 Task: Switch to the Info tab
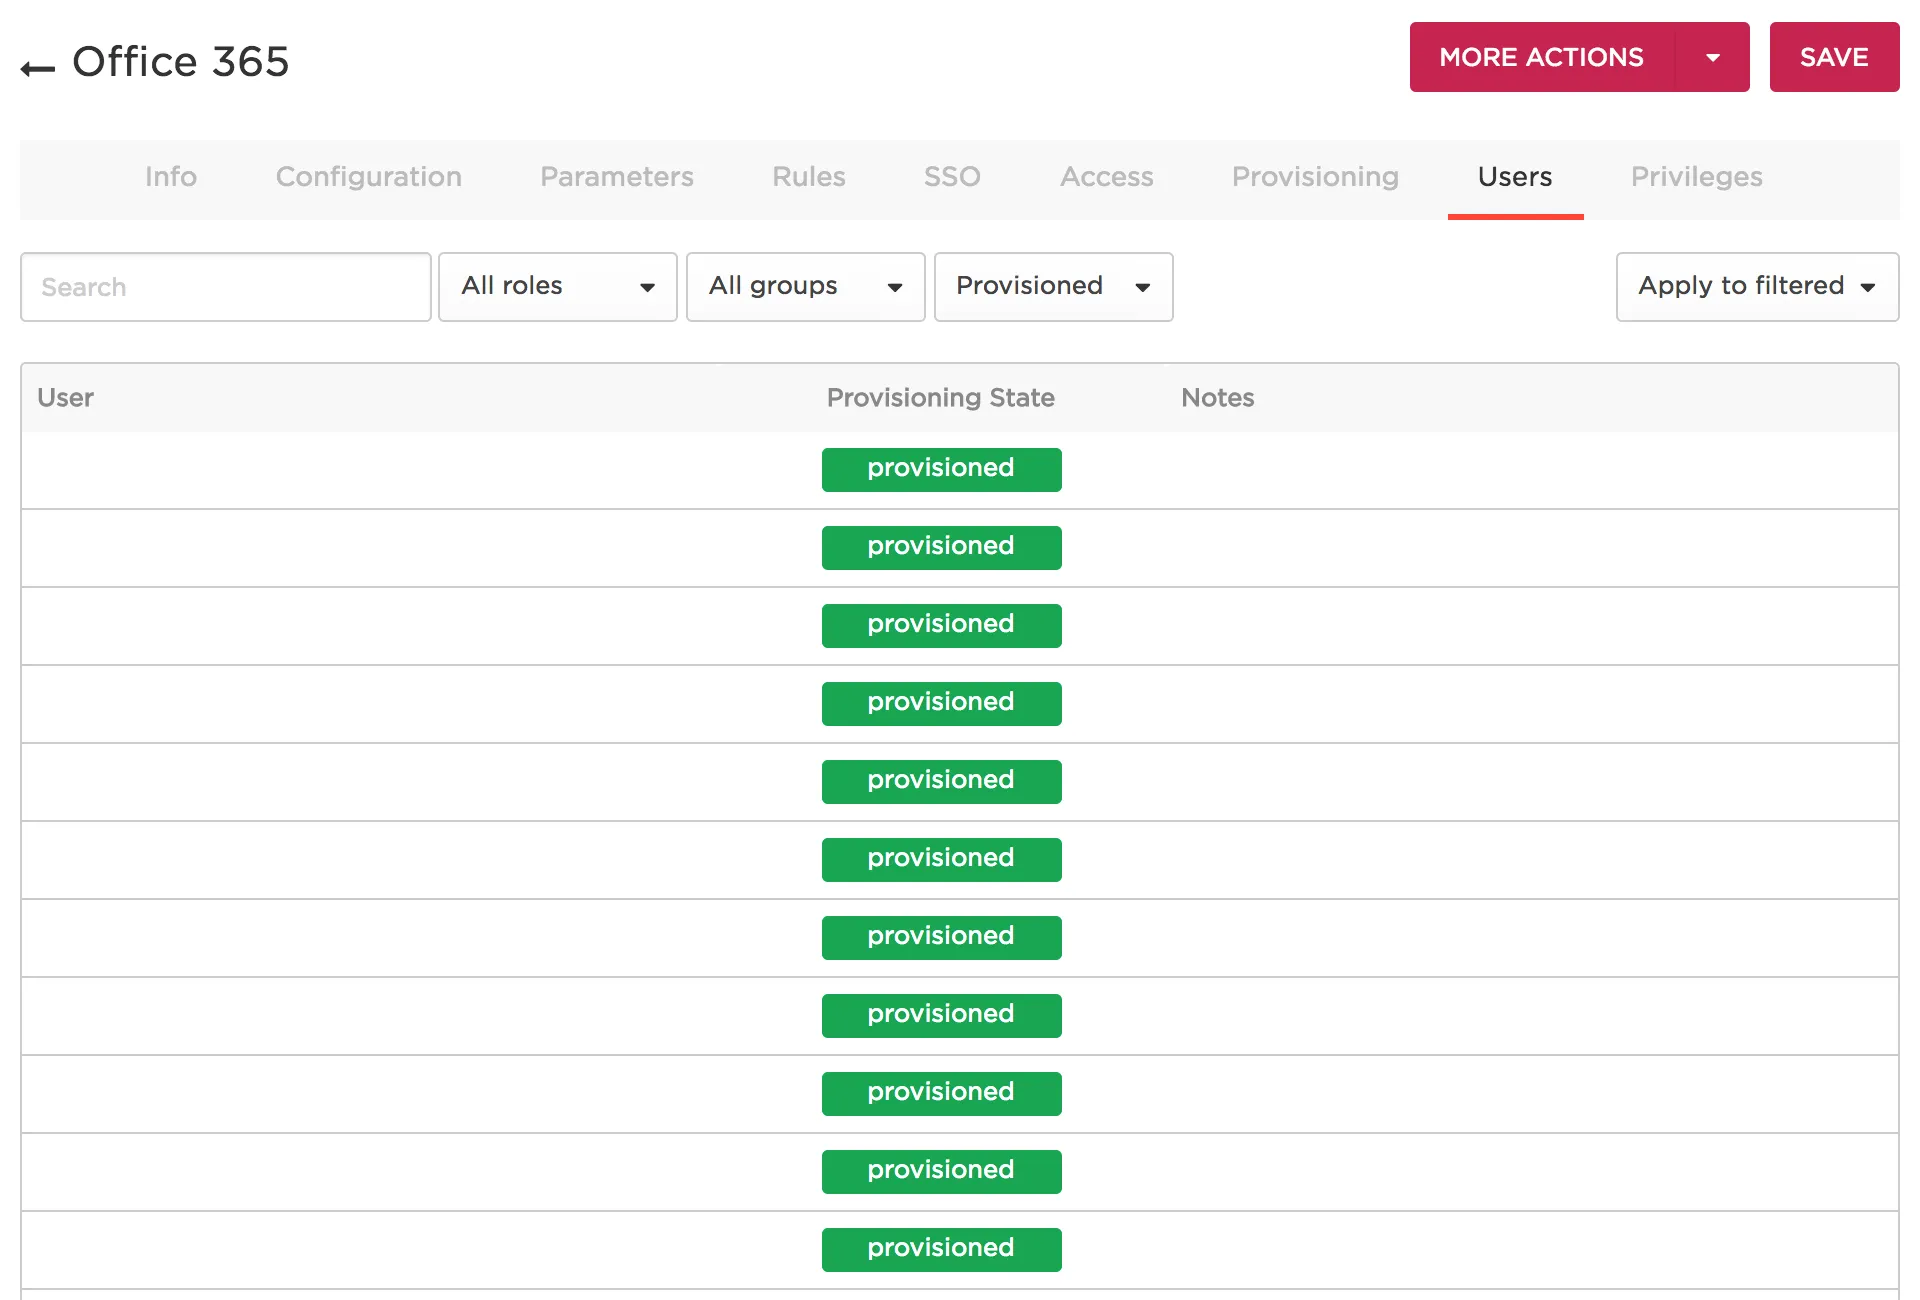point(171,177)
